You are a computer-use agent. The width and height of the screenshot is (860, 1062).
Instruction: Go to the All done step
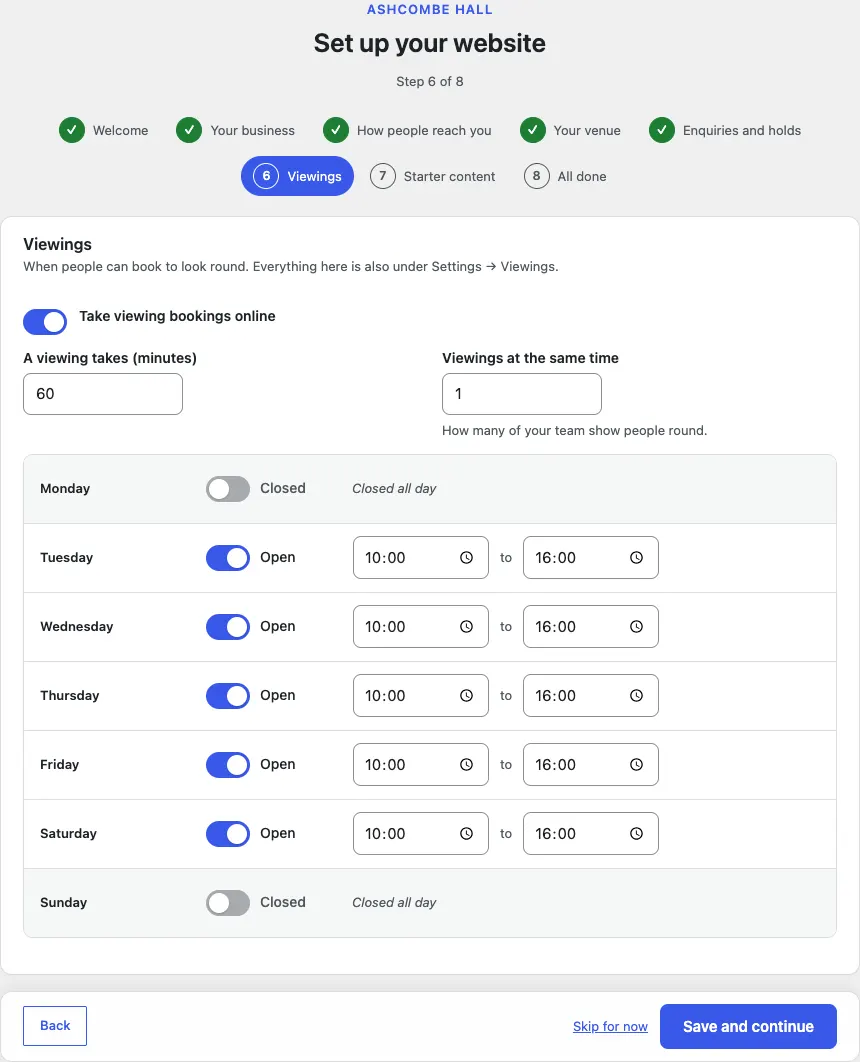point(565,176)
